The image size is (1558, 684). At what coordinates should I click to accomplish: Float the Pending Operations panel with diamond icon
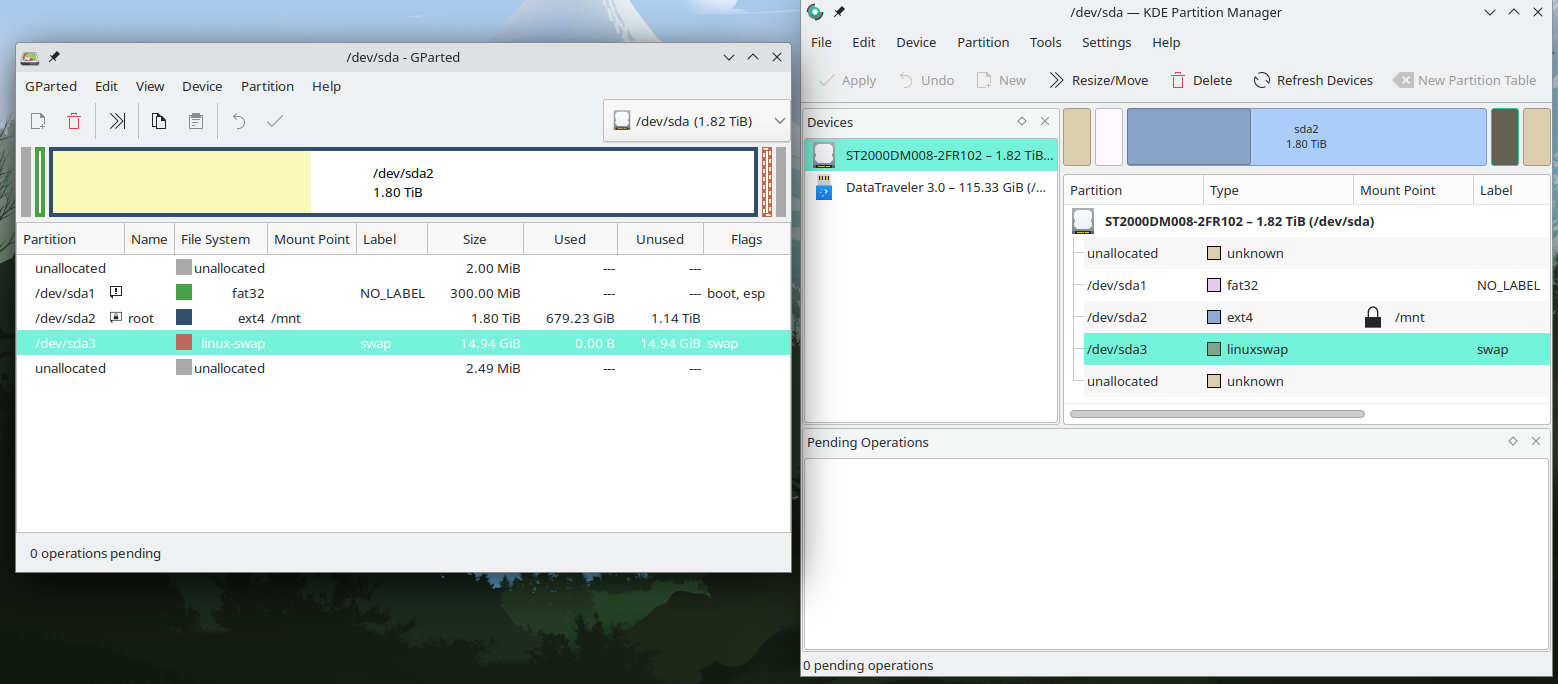point(1513,441)
